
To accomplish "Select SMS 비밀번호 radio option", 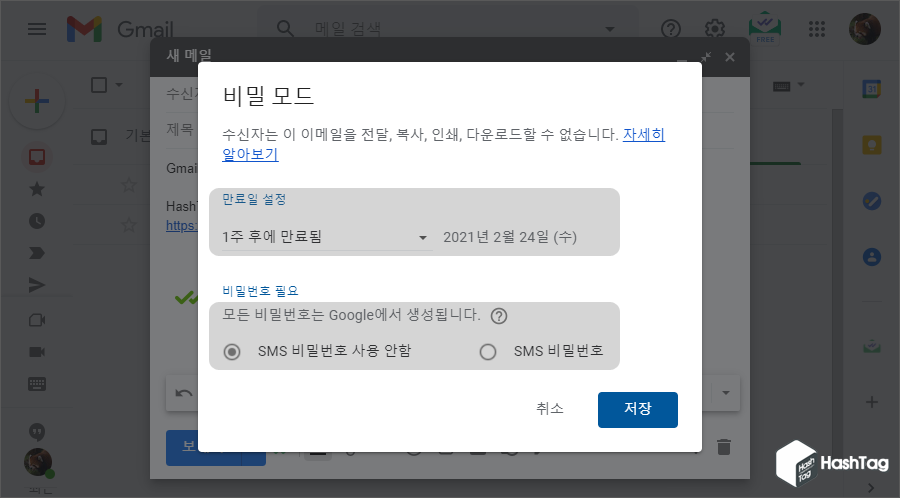I will [488, 352].
